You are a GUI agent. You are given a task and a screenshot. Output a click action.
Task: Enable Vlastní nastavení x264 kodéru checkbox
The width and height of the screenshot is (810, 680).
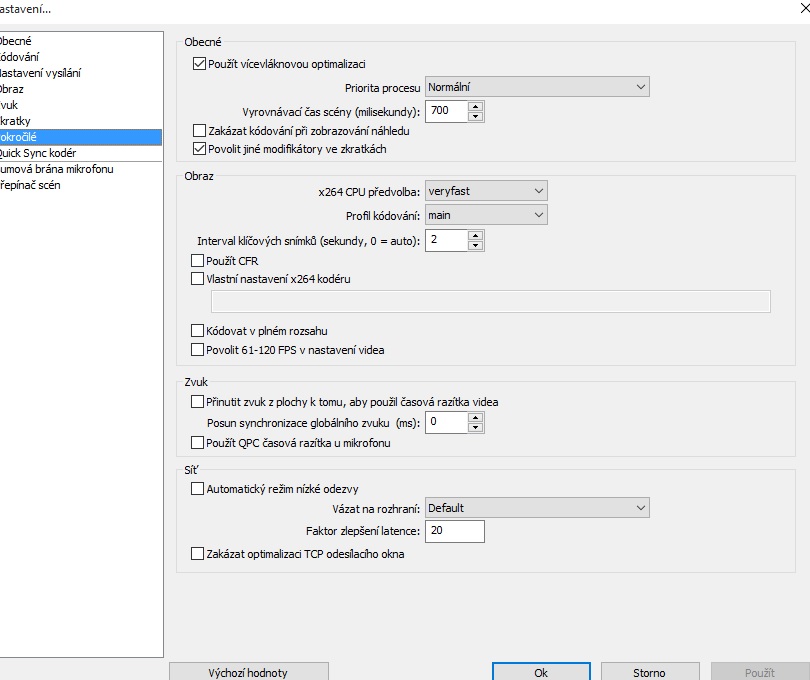(198, 279)
